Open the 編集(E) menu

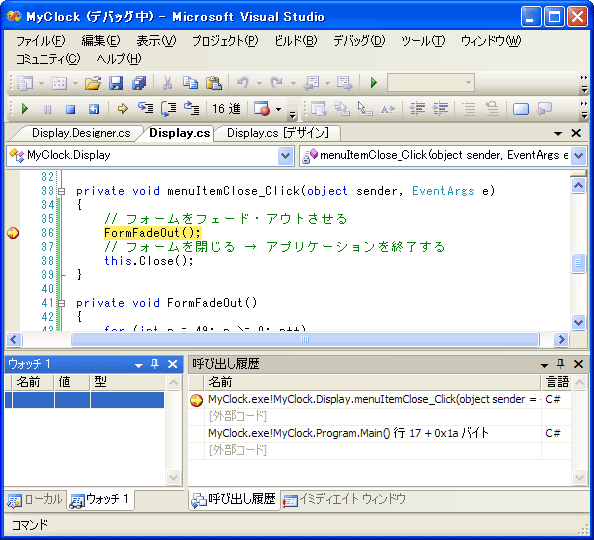tap(101, 41)
